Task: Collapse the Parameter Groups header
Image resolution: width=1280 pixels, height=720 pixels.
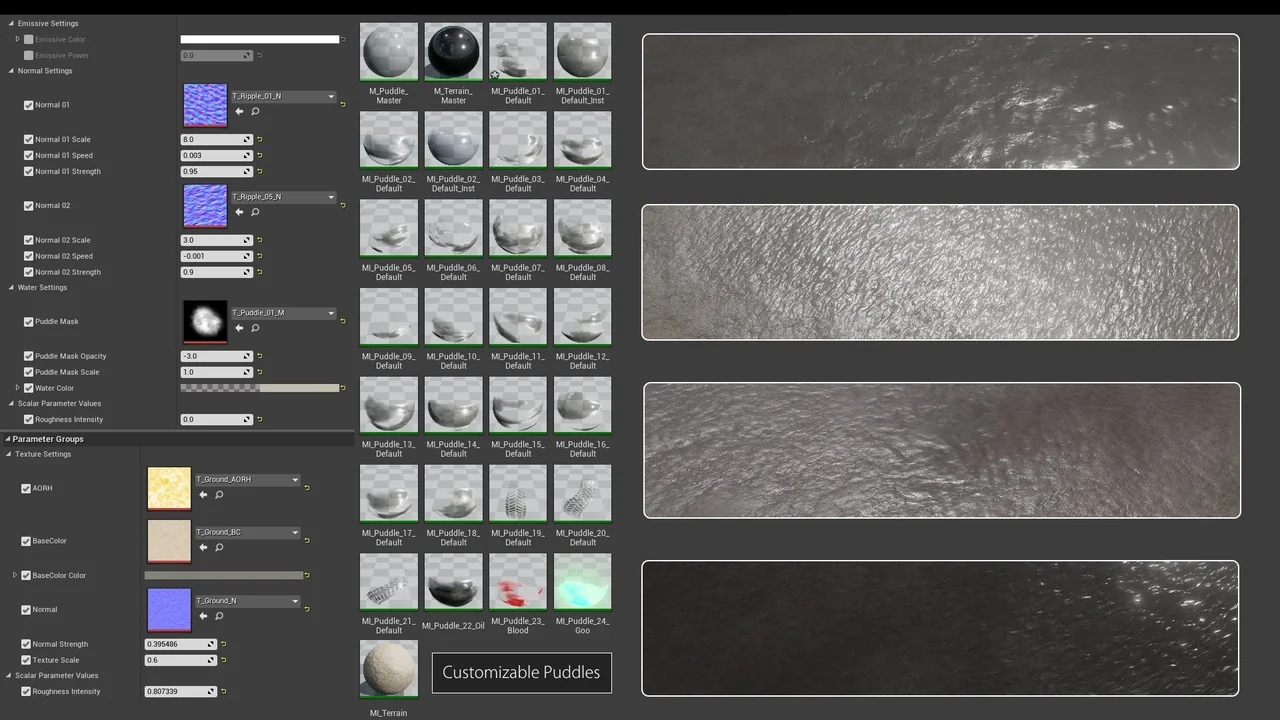Action: pyautogui.click(x=6, y=439)
